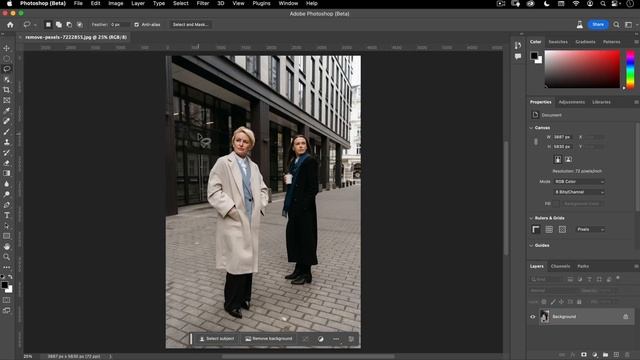Open the 8 Bits/Channel dropdown

click(579, 192)
